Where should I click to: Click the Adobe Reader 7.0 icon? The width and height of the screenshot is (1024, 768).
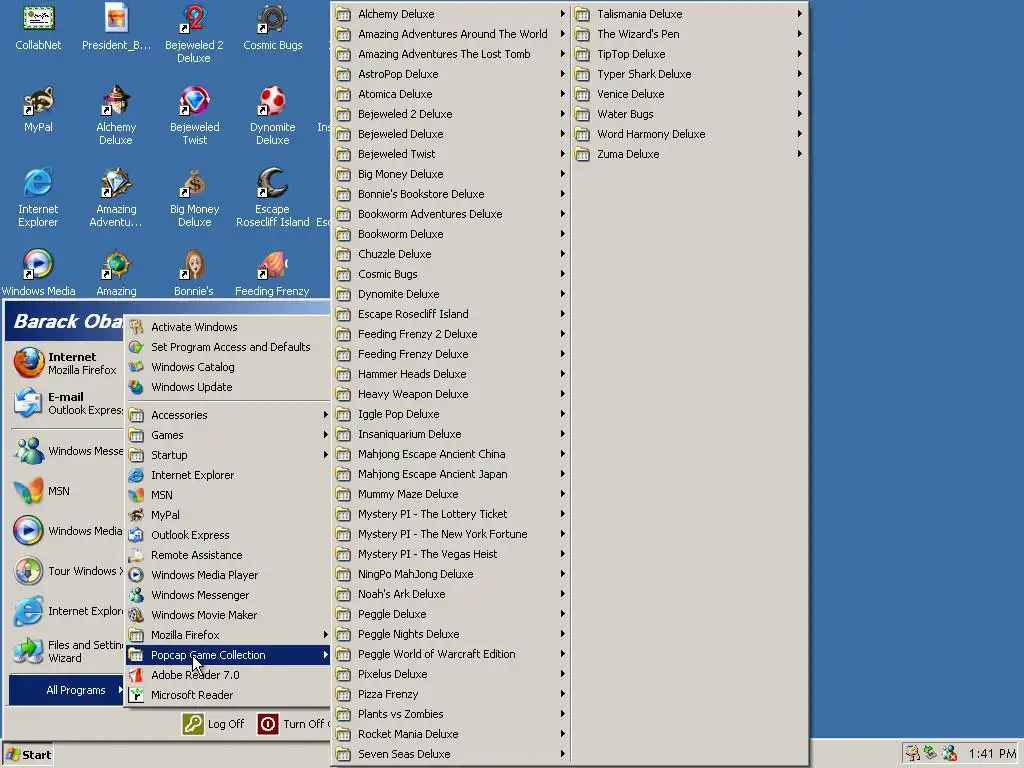coord(136,675)
